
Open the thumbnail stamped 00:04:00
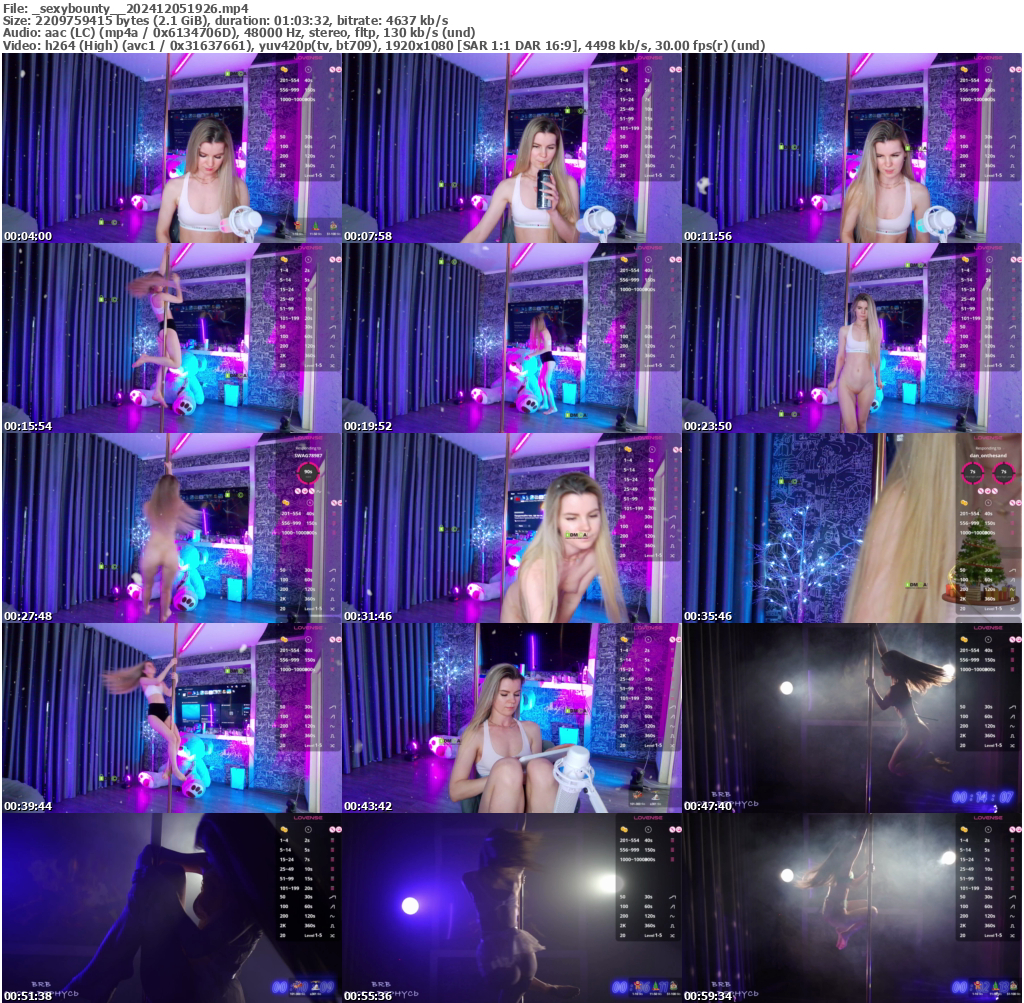coord(171,148)
